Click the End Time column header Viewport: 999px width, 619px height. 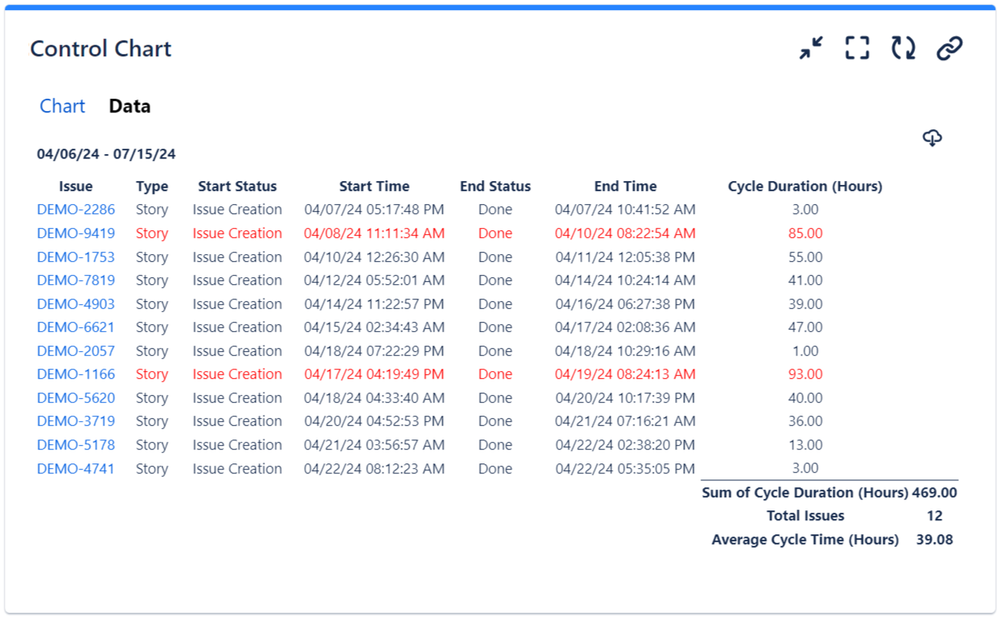625,186
